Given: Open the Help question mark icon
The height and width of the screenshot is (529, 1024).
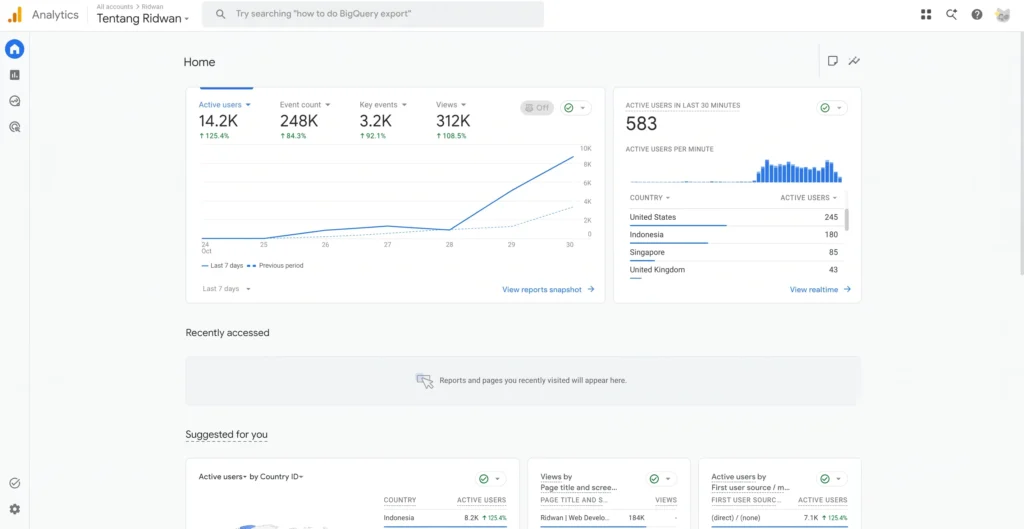Looking at the screenshot, I should click(x=977, y=14).
